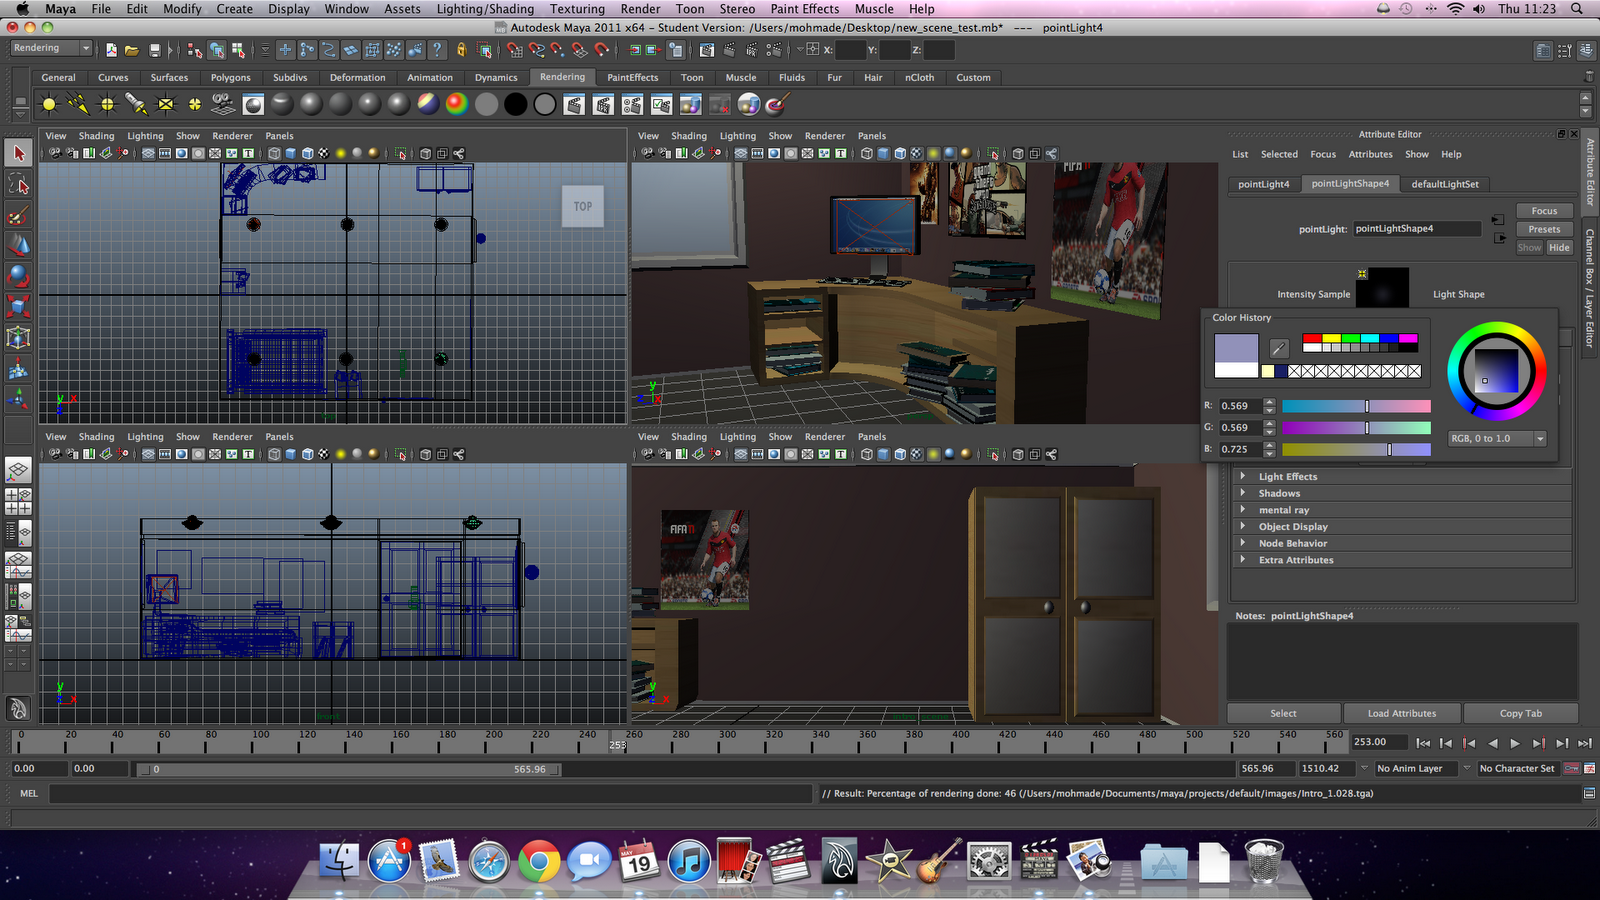The height and width of the screenshot is (900, 1600).
Task: Select the arrow Select Tool in the toolbox
Action: tap(18, 152)
